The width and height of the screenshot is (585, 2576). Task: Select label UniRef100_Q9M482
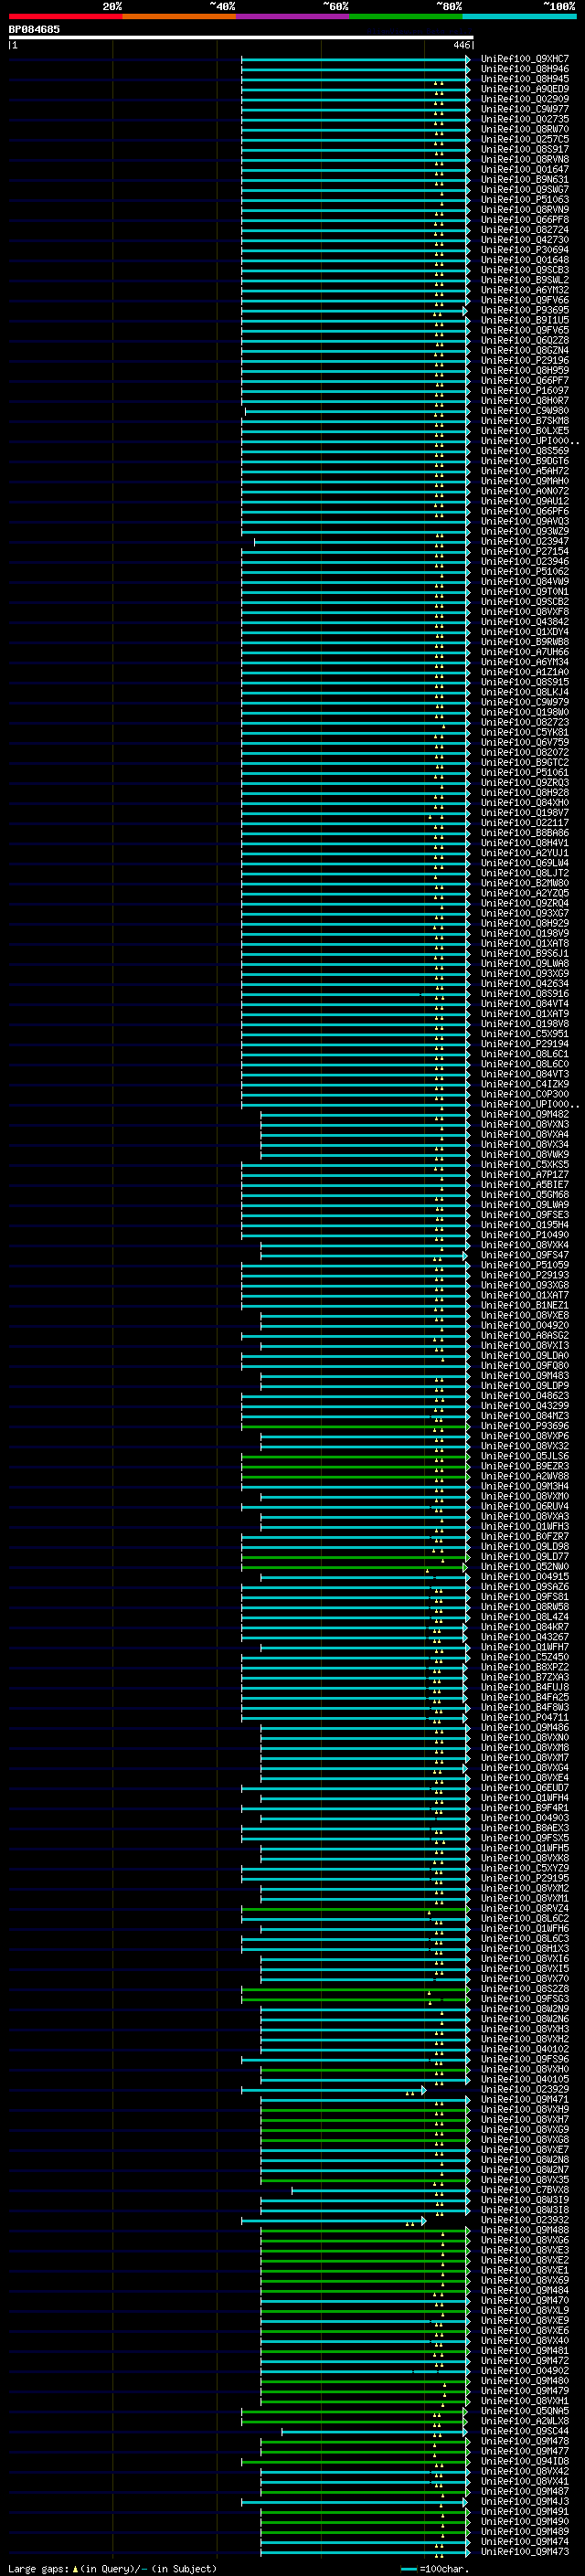[x=524, y=1114]
